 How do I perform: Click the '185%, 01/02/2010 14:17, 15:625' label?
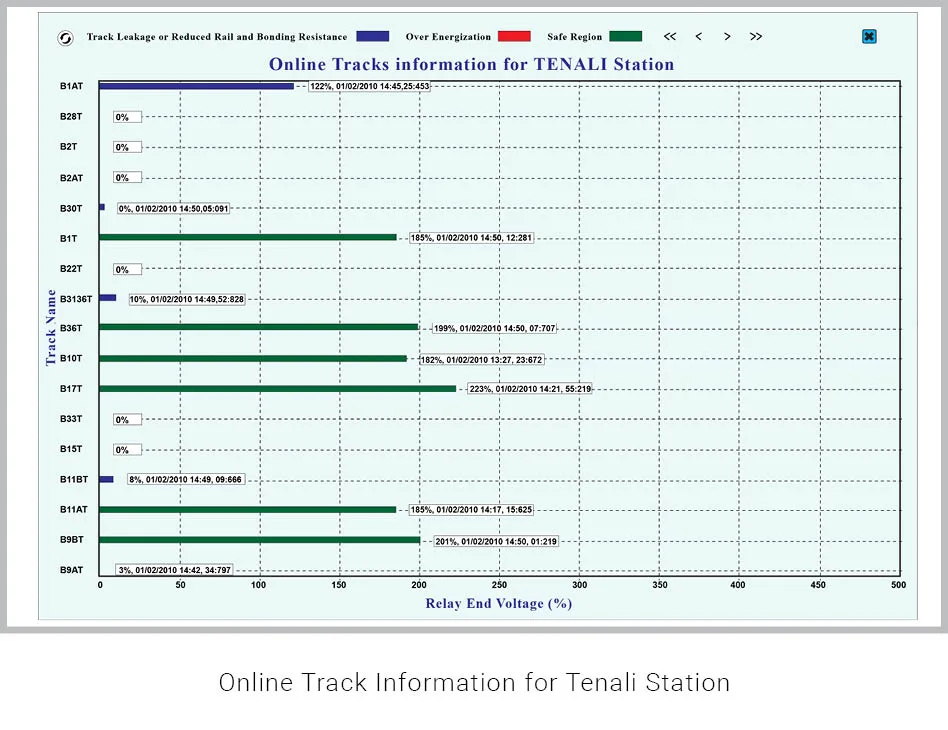[472, 510]
